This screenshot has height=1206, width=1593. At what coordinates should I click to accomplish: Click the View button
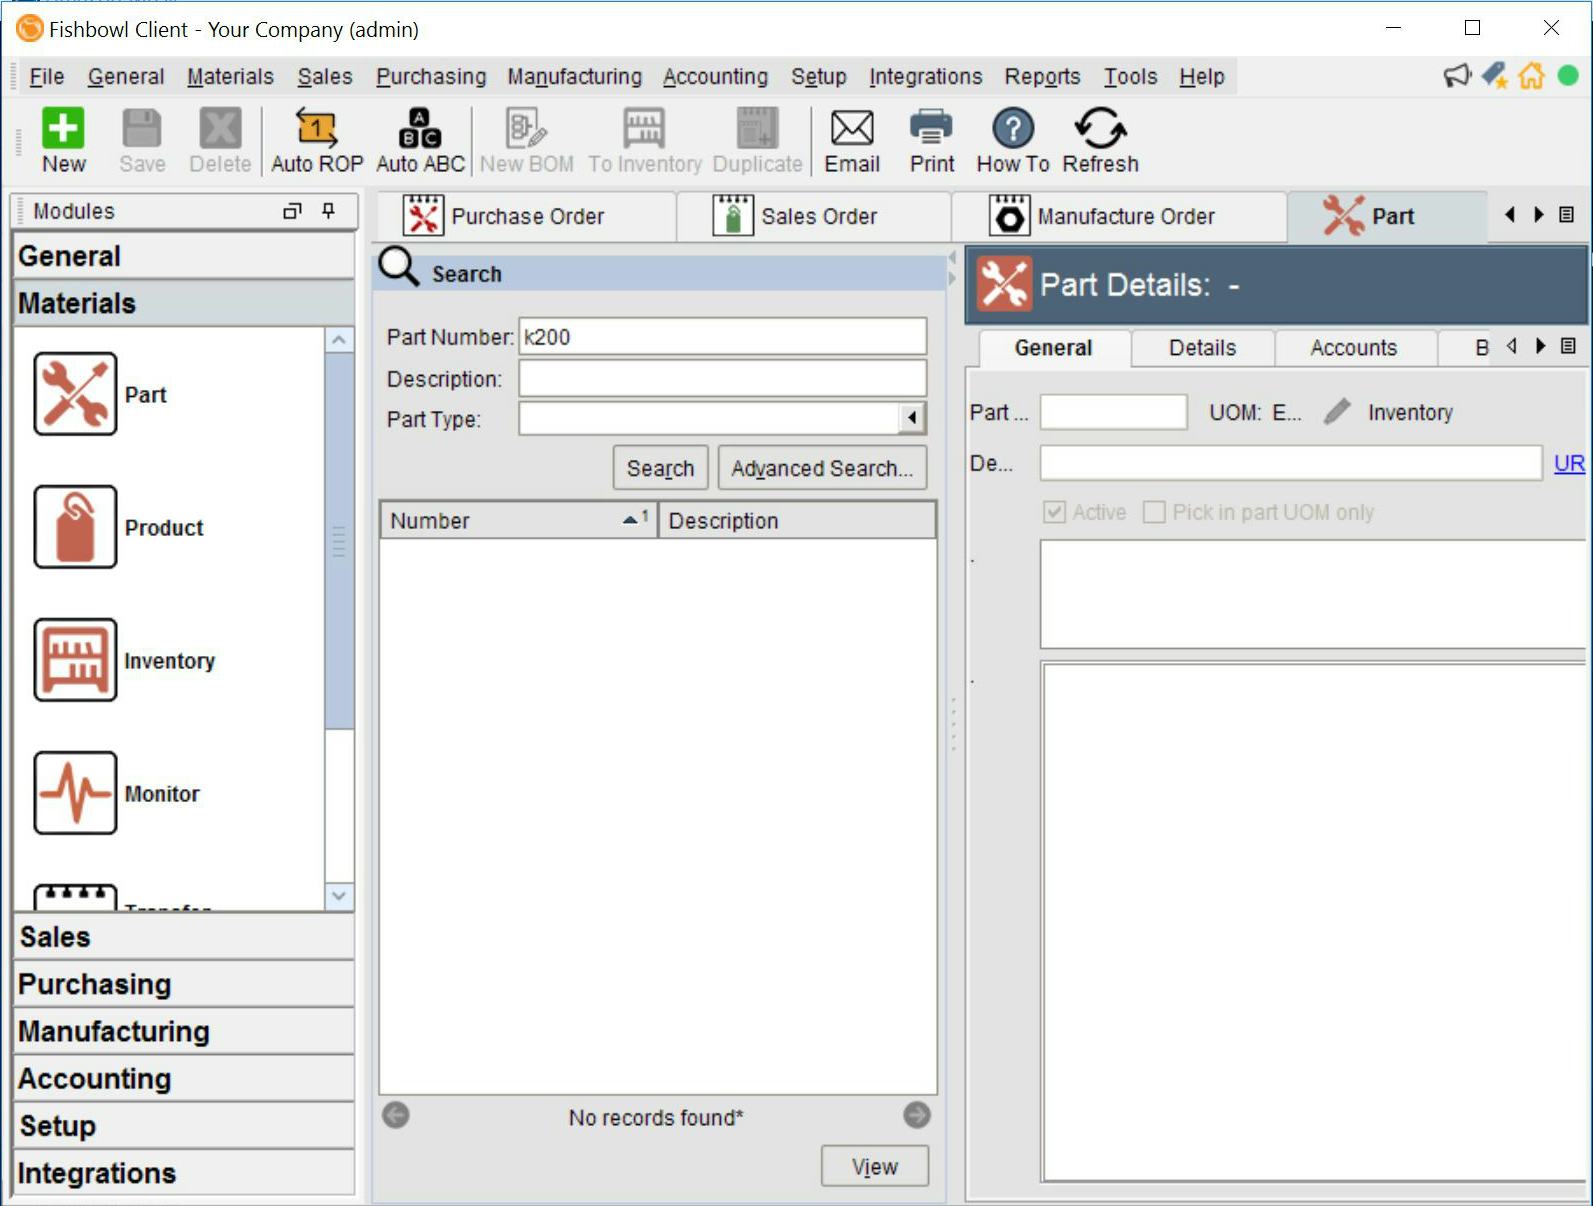[x=875, y=1166]
